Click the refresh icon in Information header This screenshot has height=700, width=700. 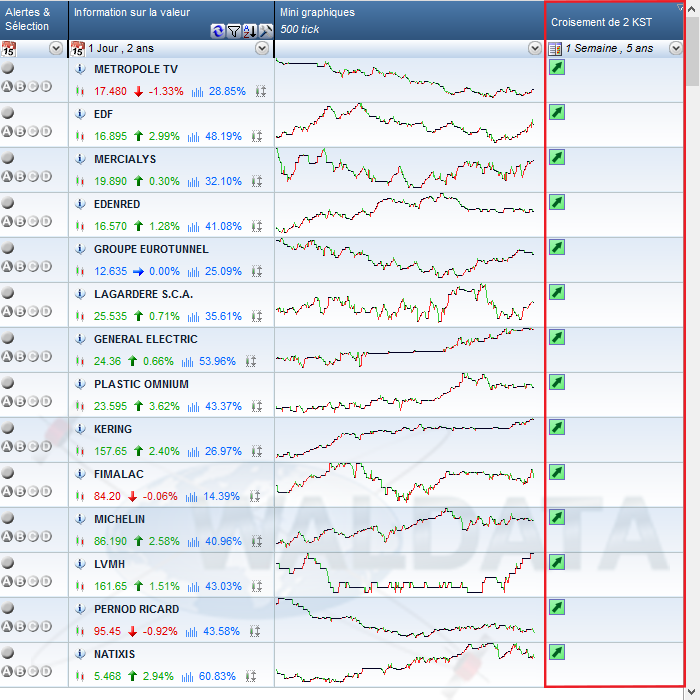pyautogui.click(x=217, y=31)
